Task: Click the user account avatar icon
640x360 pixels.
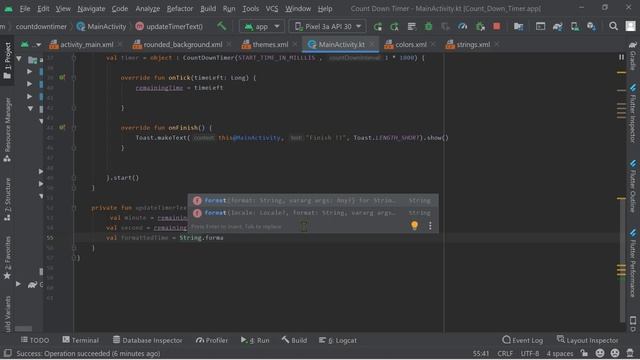Action: pyautogui.click(x=630, y=27)
